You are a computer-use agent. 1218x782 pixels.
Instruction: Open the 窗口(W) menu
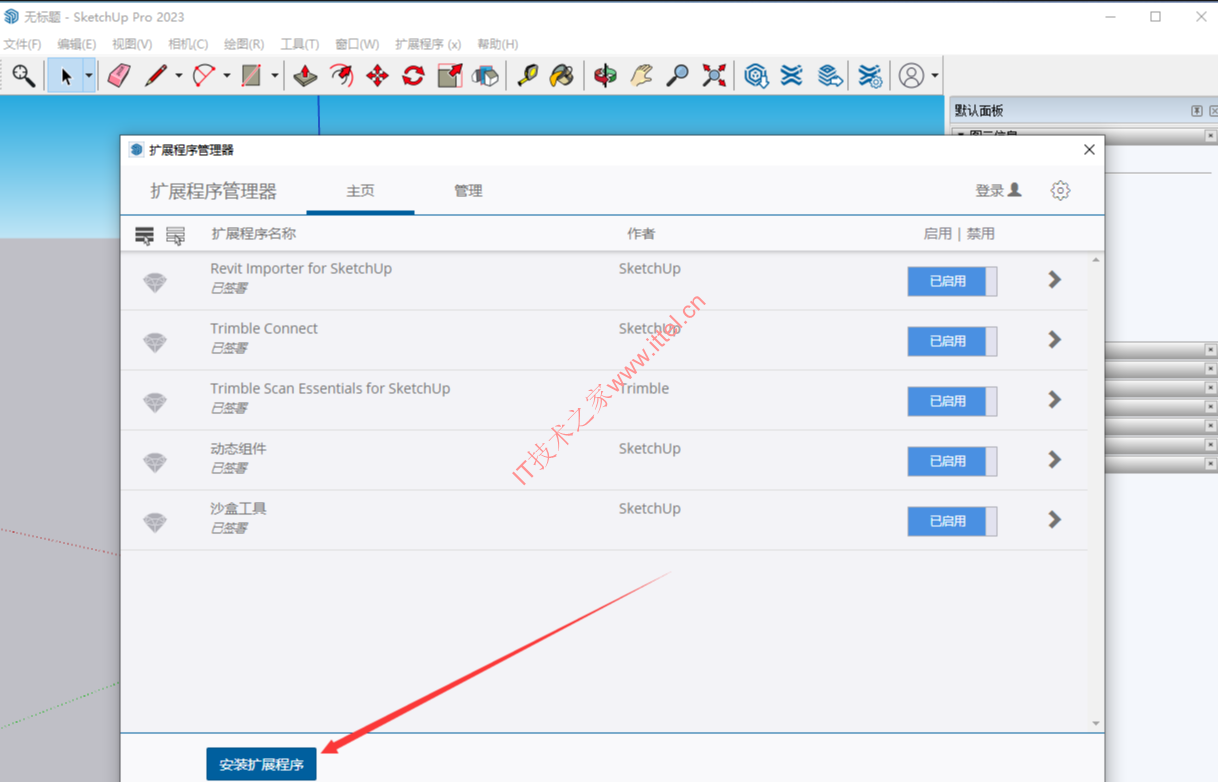357,44
